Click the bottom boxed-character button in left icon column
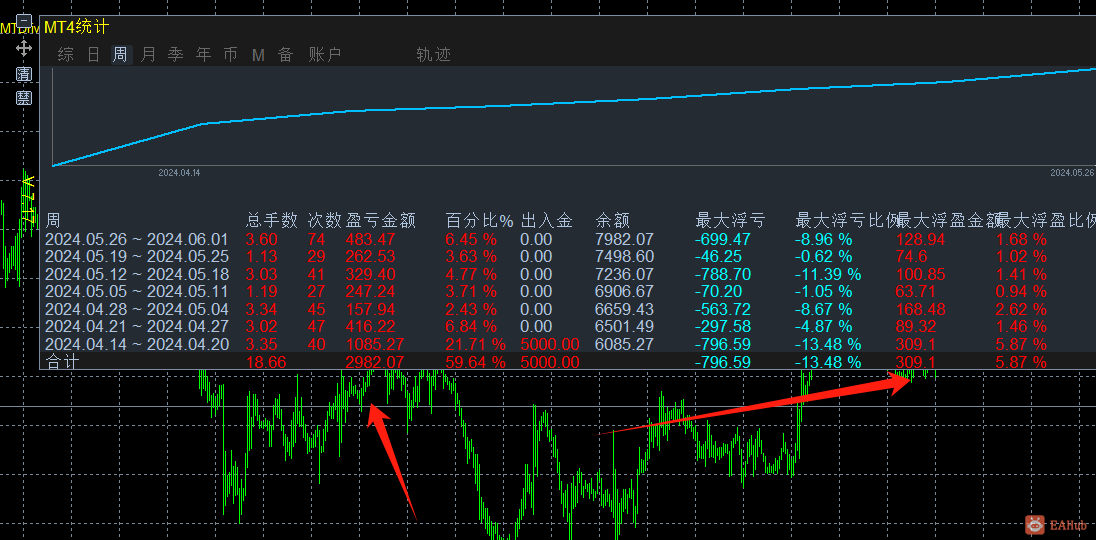Viewport: 1096px width, 540px height. [24, 97]
